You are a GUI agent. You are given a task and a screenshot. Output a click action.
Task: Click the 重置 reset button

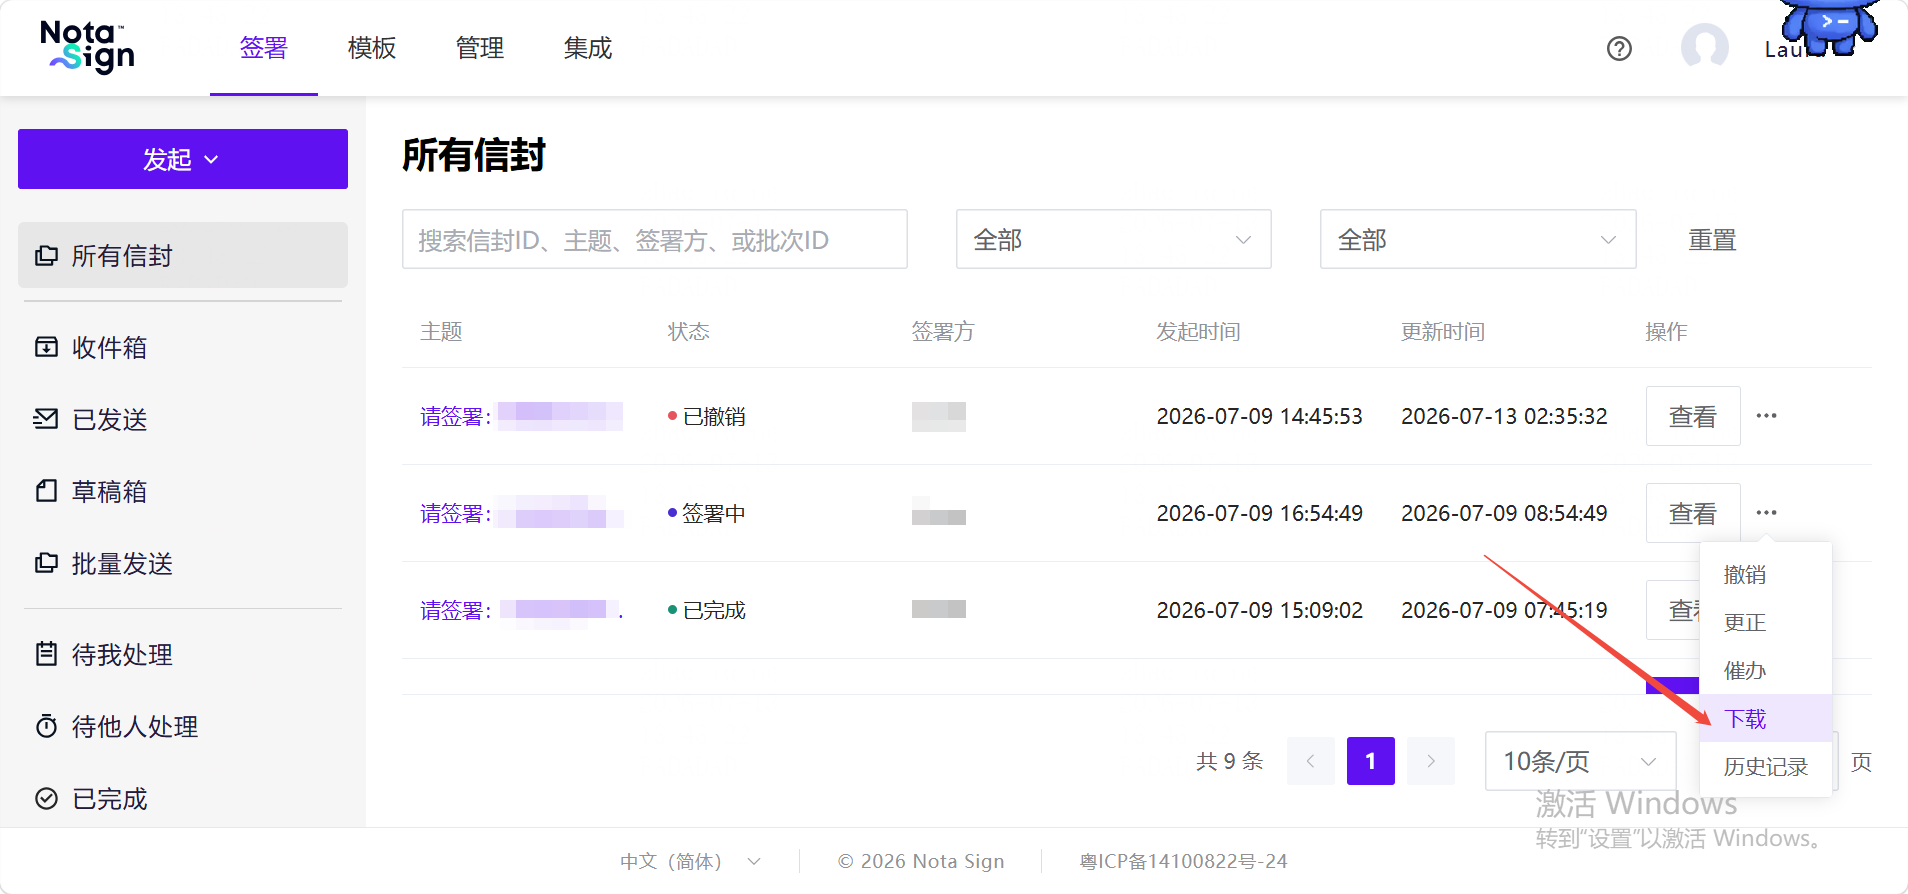click(x=1712, y=240)
